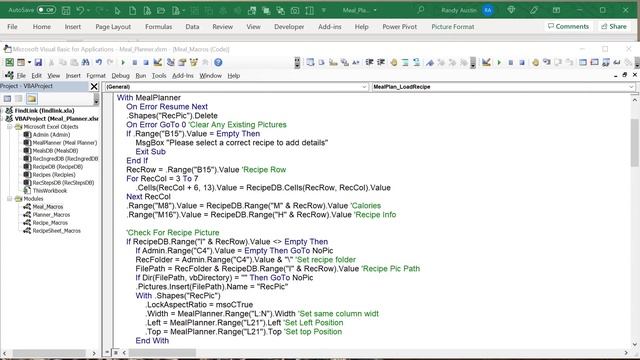Viewport: 640px width, 360px height.
Task: Click the Share button in Excel
Action: 613,27
